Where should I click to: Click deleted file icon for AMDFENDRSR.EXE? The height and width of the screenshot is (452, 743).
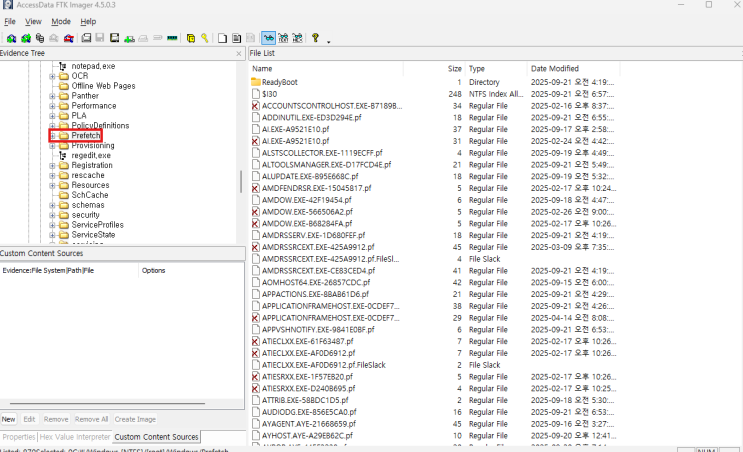pyautogui.click(x=256, y=188)
